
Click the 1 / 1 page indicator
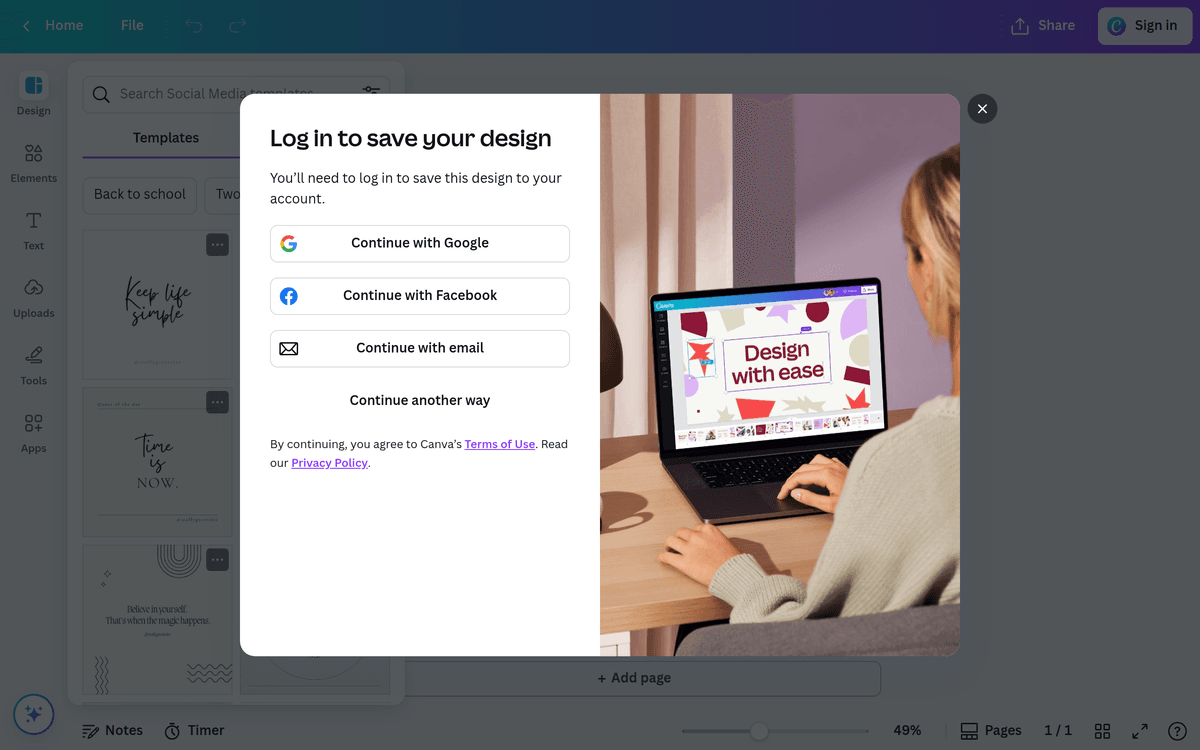coord(1058,731)
